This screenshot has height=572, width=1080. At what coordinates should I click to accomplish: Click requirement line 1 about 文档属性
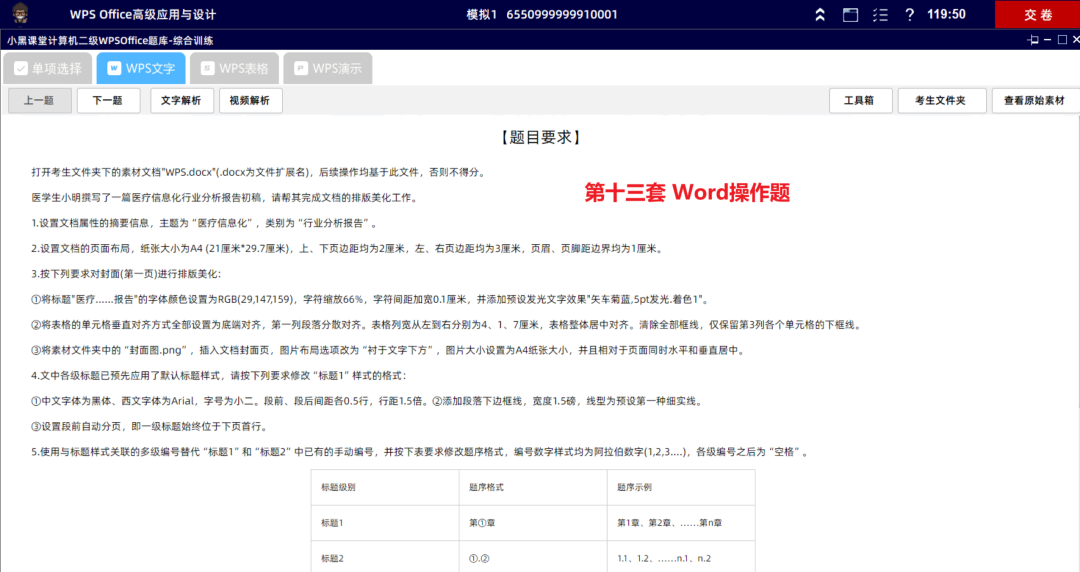(x=205, y=223)
